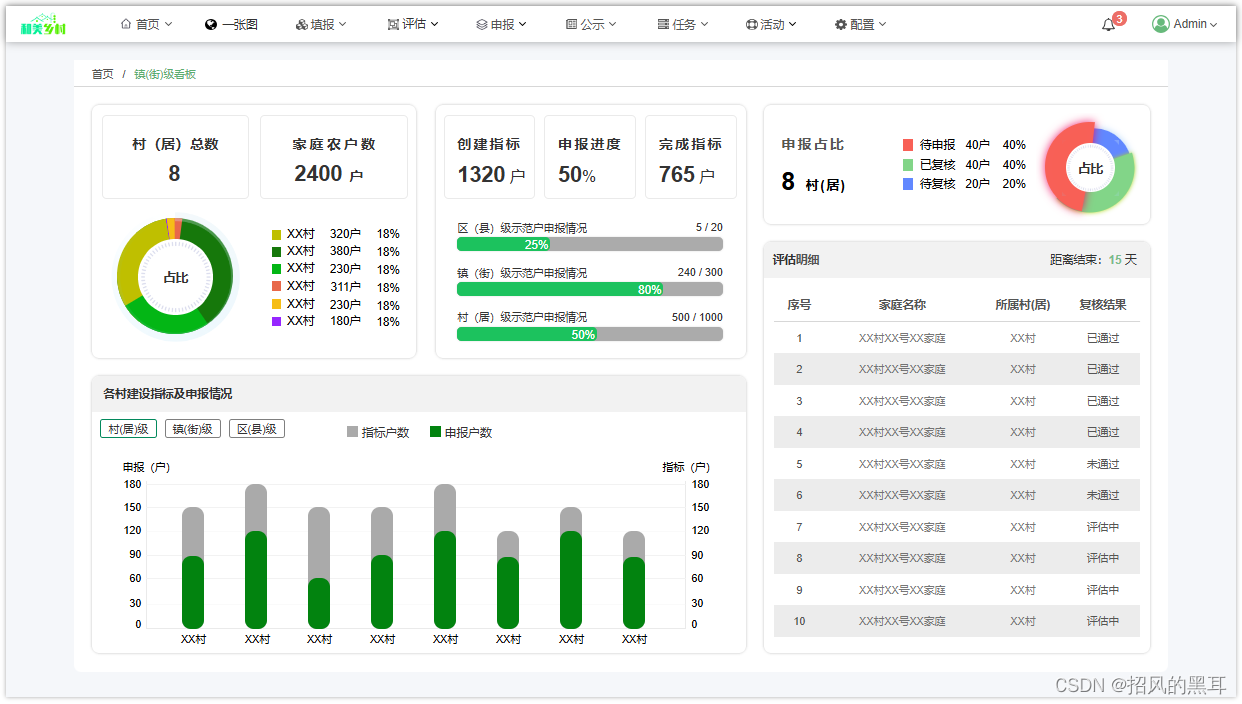The width and height of the screenshot is (1242, 704).
Task: Click the 镇(街)级看板 breadcrumb
Action: tap(165, 74)
